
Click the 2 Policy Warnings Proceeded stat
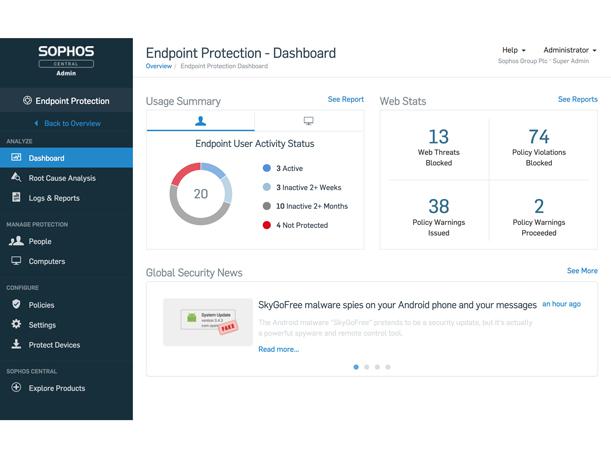tap(539, 217)
